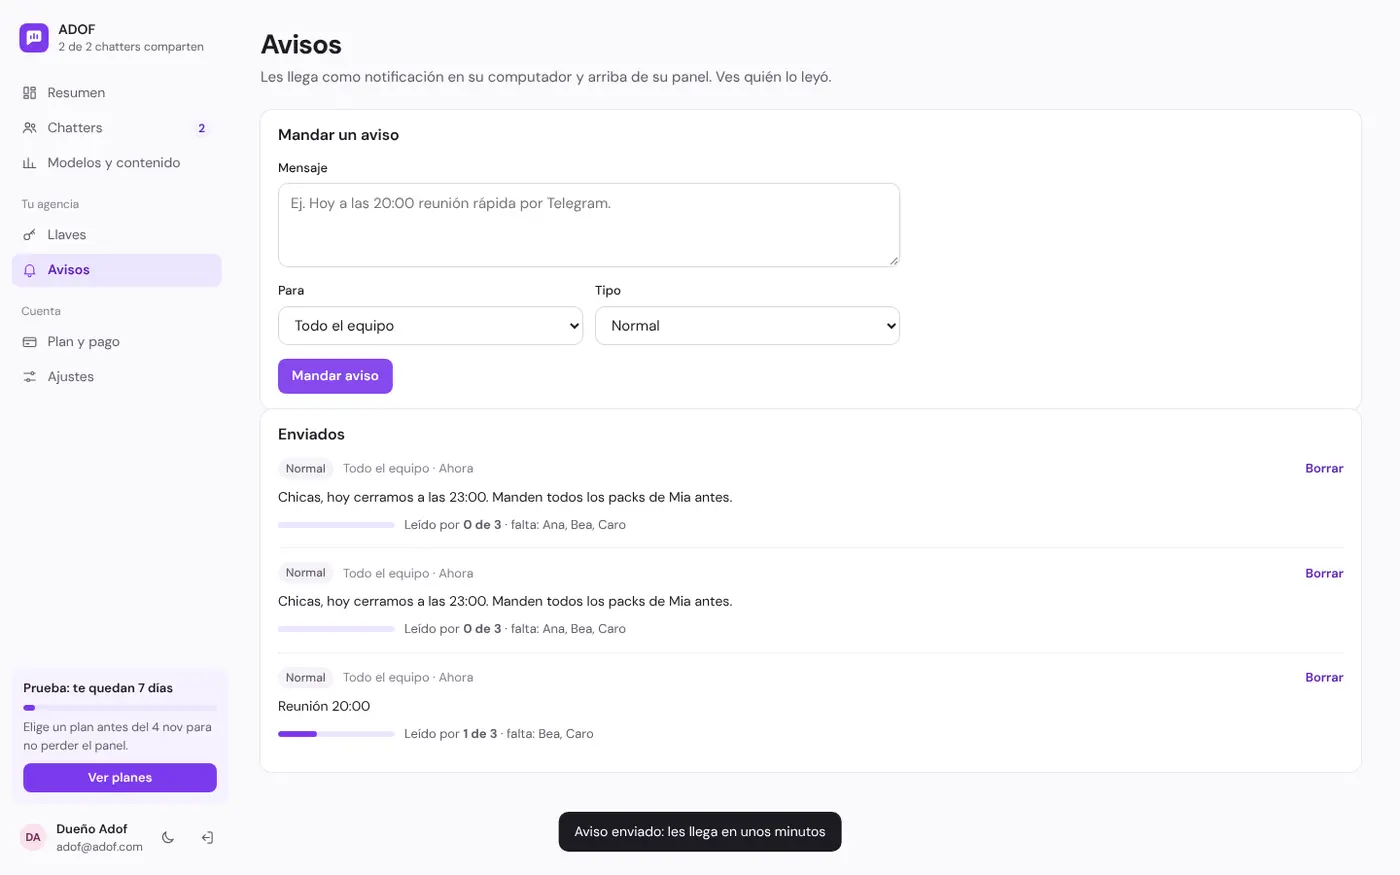Click the toast 'Aviso enviado: les llega en unos minutos'
Screen dimensions: 1400x875
point(700,832)
